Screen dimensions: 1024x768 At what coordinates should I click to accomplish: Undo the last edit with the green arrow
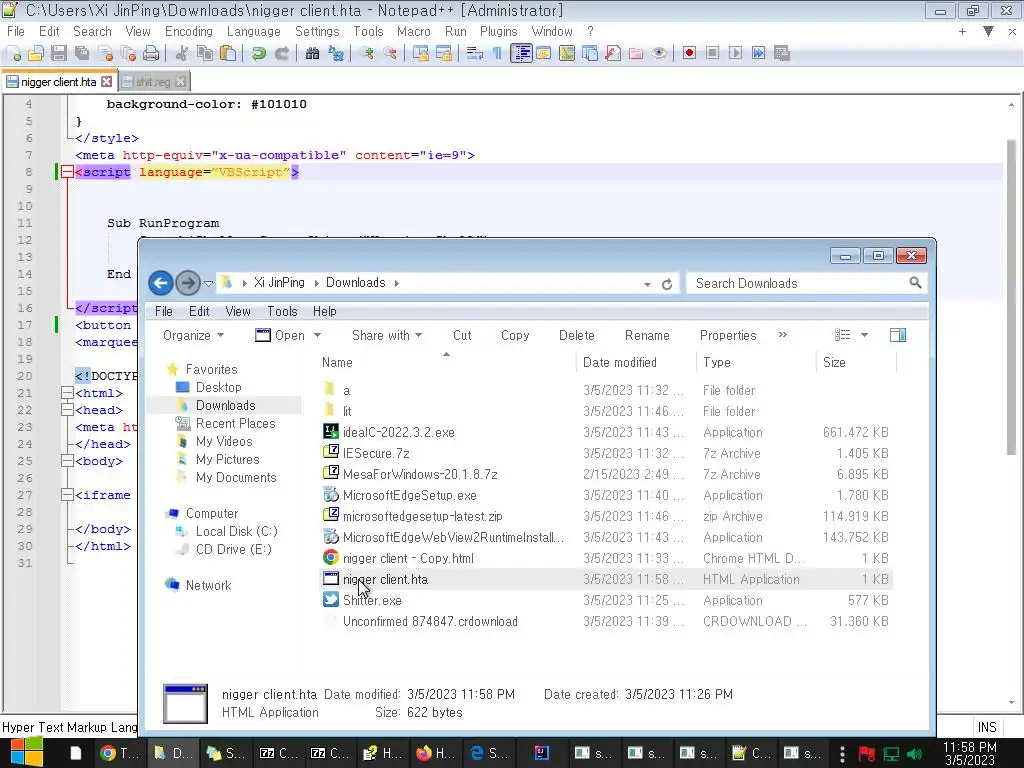click(259, 54)
